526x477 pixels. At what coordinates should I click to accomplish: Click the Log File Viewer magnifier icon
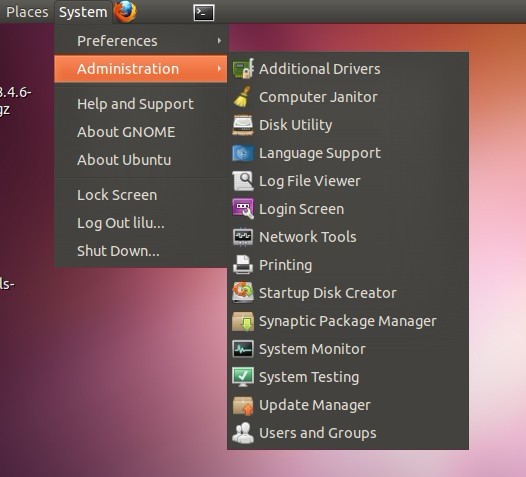tap(243, 181)
